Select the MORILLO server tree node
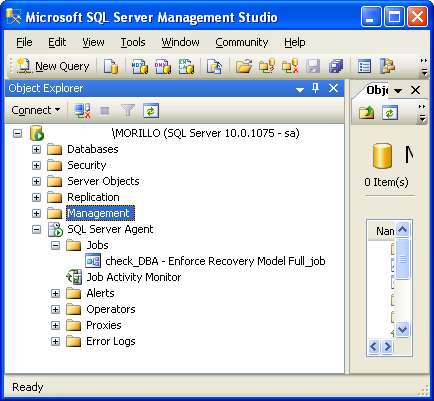 206,133
